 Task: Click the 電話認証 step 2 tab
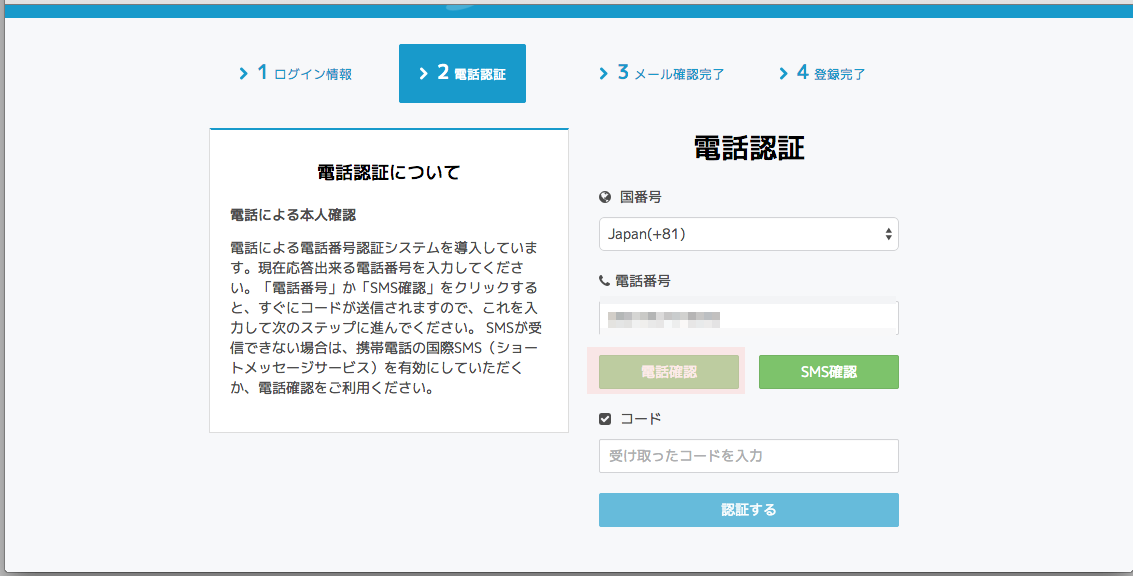point(462,73)
